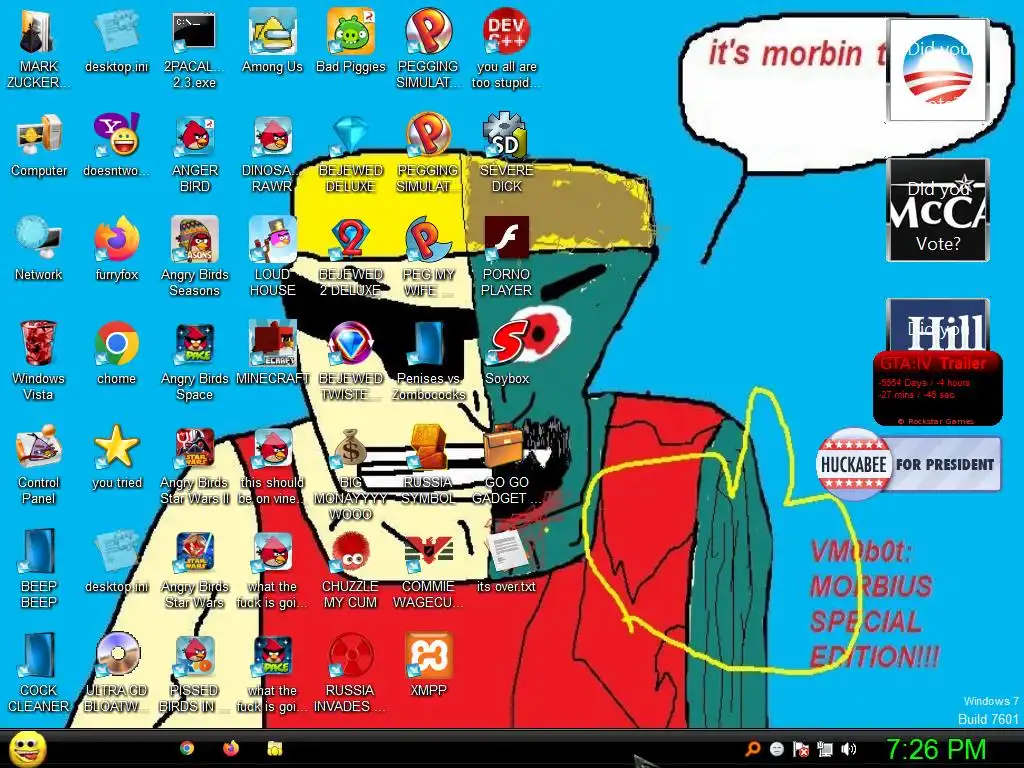Open the Hillary gadget
Viewport: 1024px width, 768px height.
(x=938, y=325)
